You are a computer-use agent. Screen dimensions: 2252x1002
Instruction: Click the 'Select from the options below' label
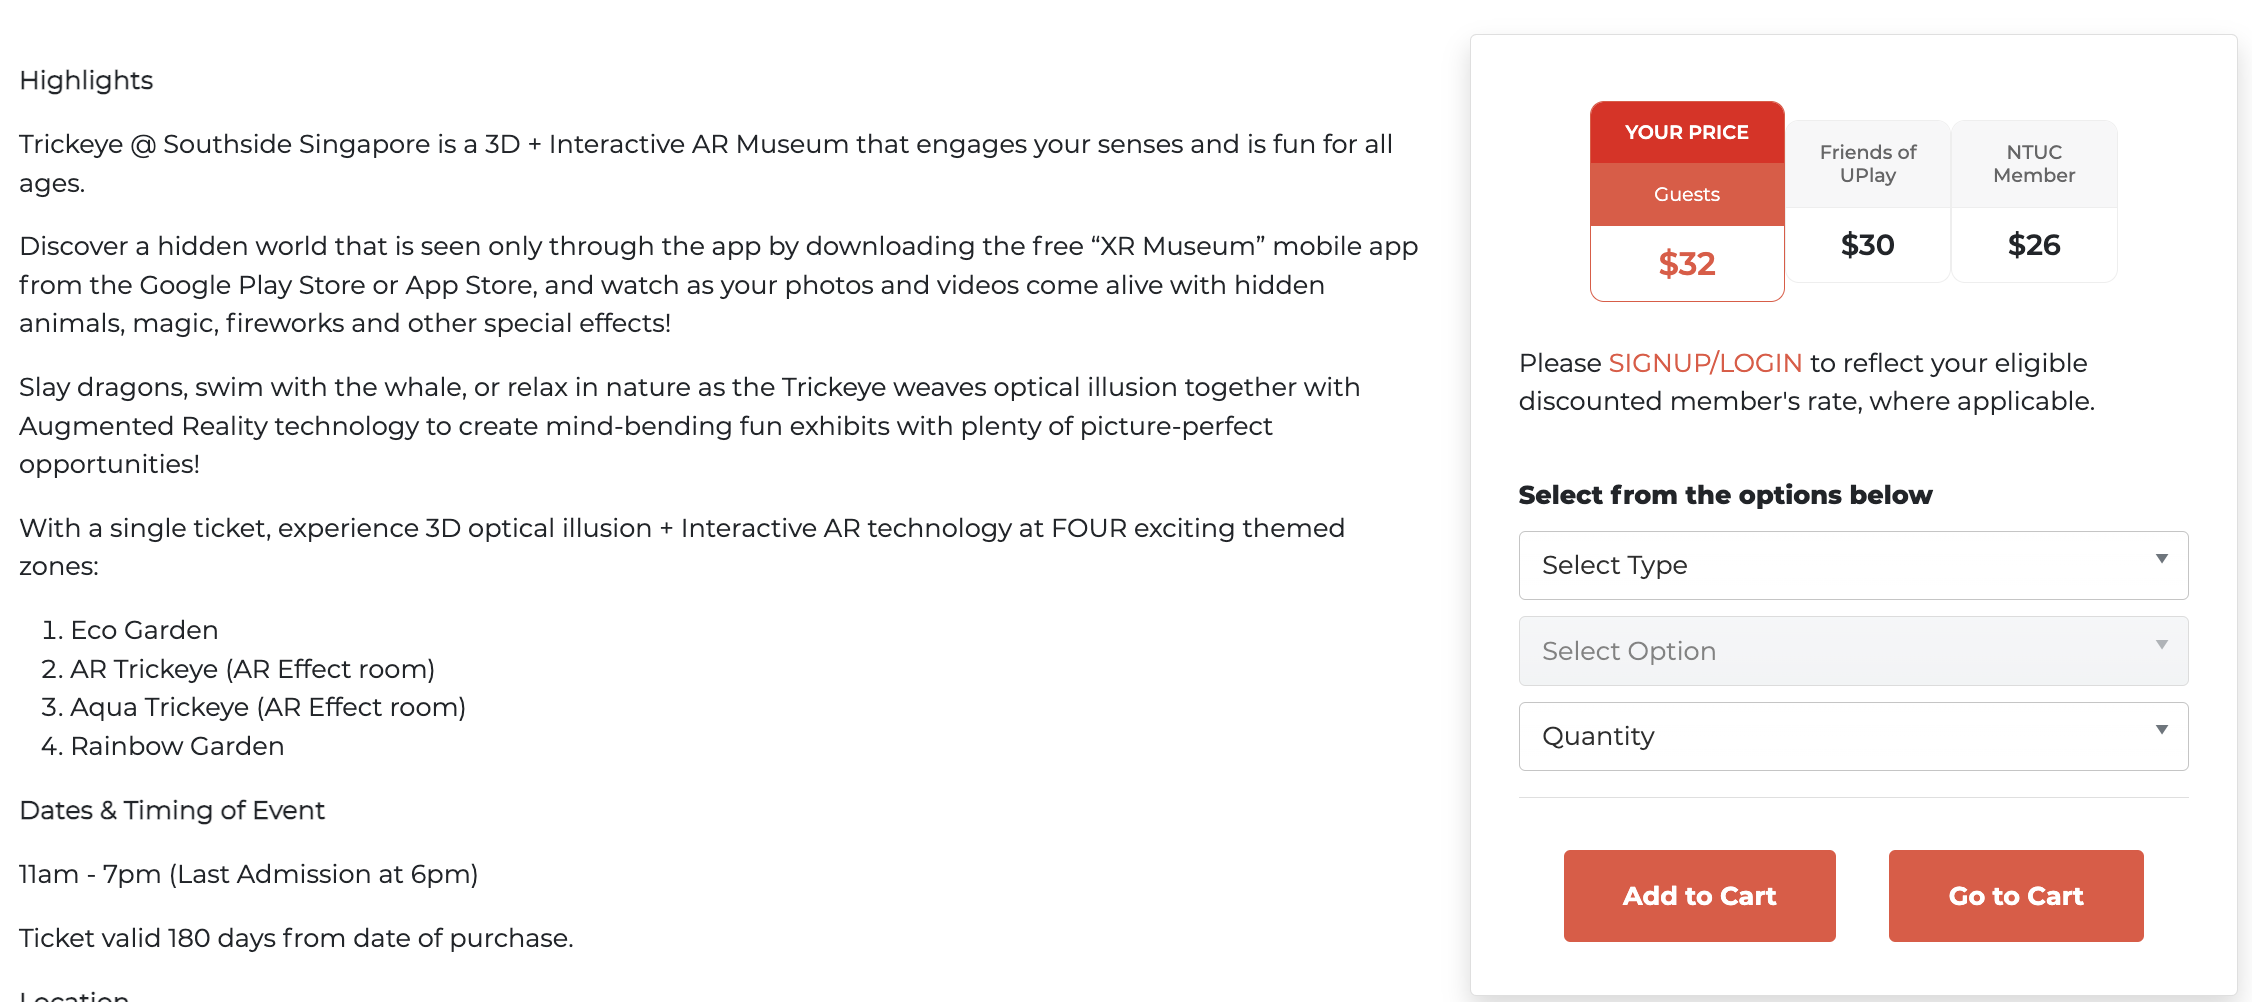click(x=1725, y=495)
